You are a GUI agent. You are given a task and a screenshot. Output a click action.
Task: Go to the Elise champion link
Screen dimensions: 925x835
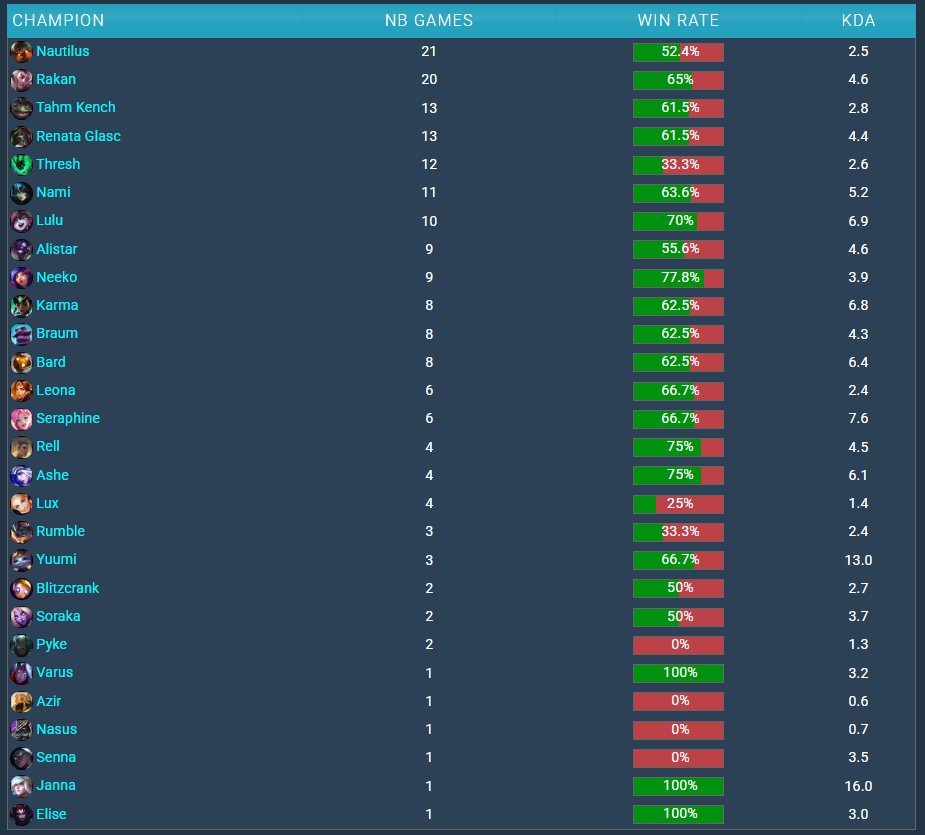51,814
